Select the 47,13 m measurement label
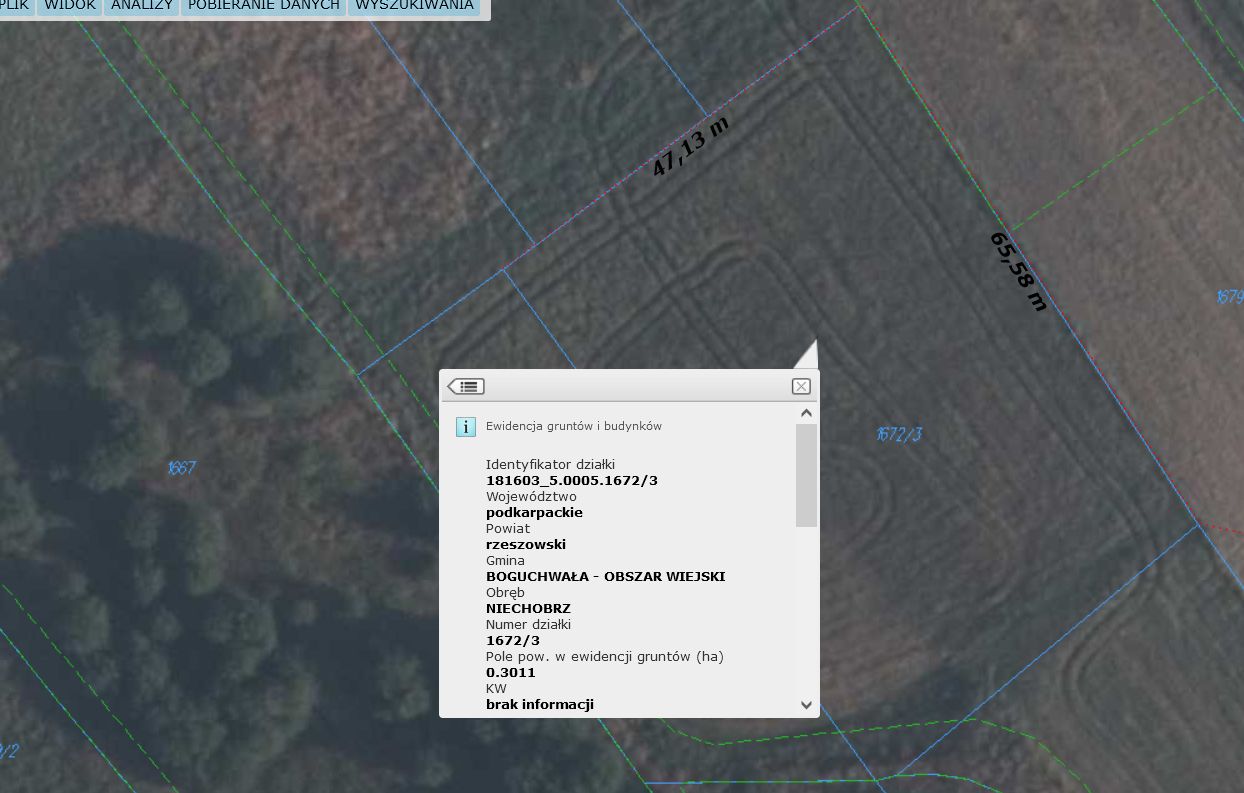 click(x=690, y=147)
